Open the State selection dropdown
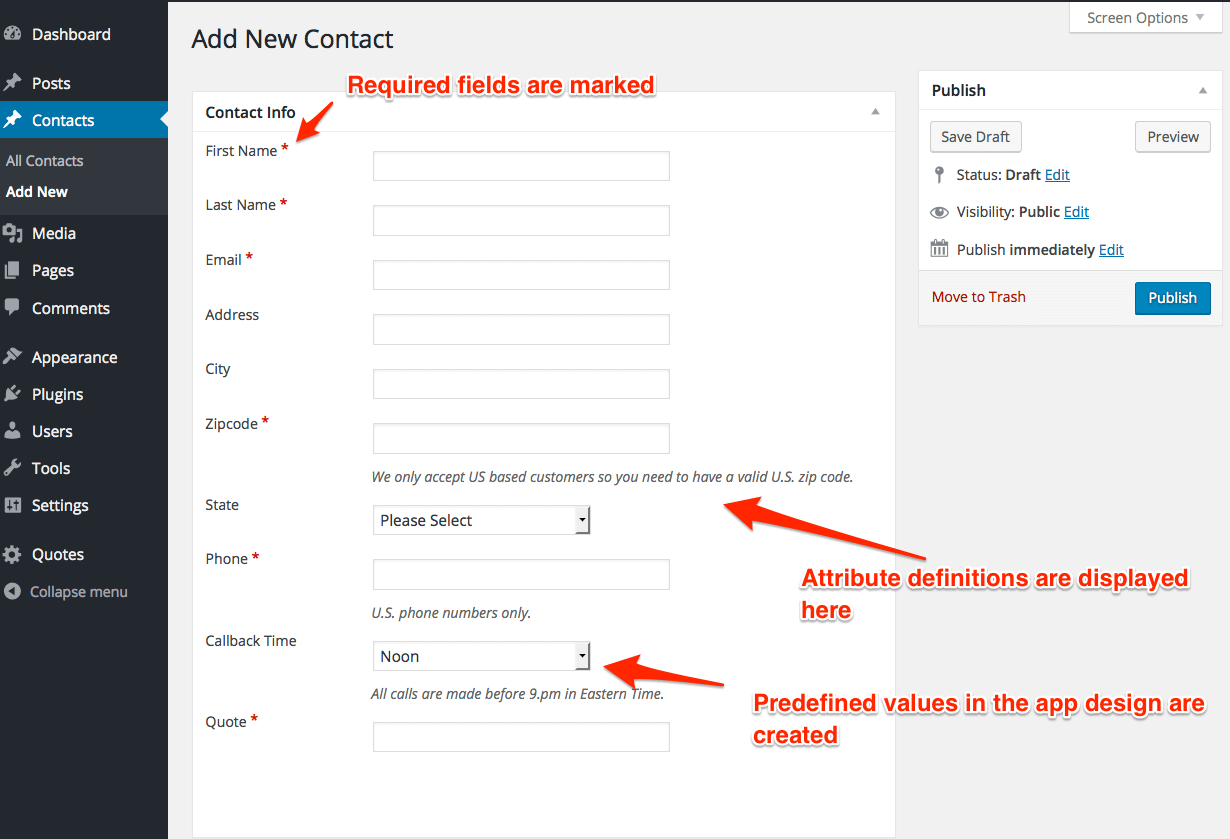 (480, 519)
